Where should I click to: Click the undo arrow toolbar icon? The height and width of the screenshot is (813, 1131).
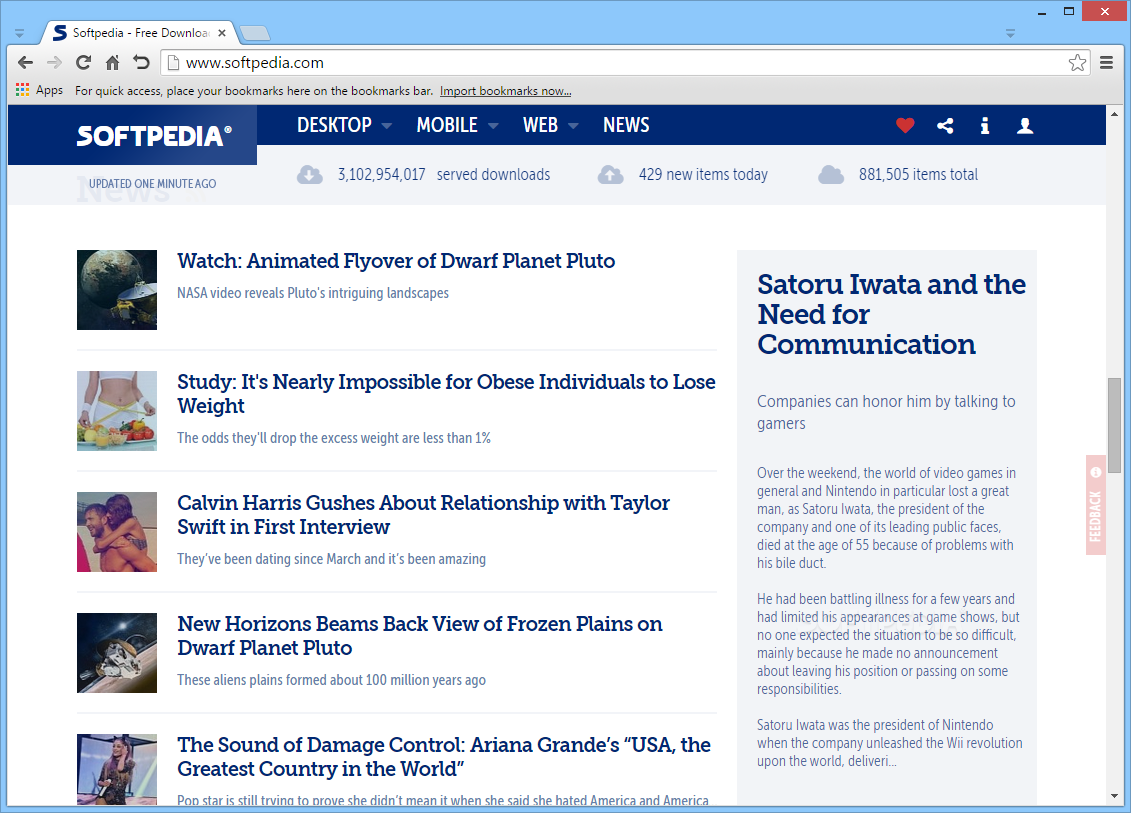click(x=141, y=63)
